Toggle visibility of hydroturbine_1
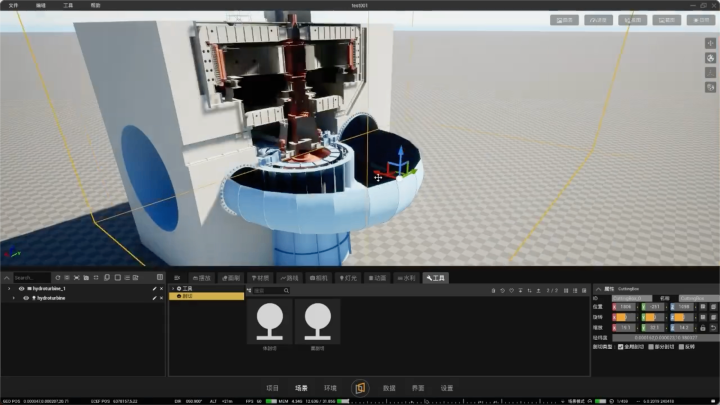The image size is (720, 405). point(21,288)
